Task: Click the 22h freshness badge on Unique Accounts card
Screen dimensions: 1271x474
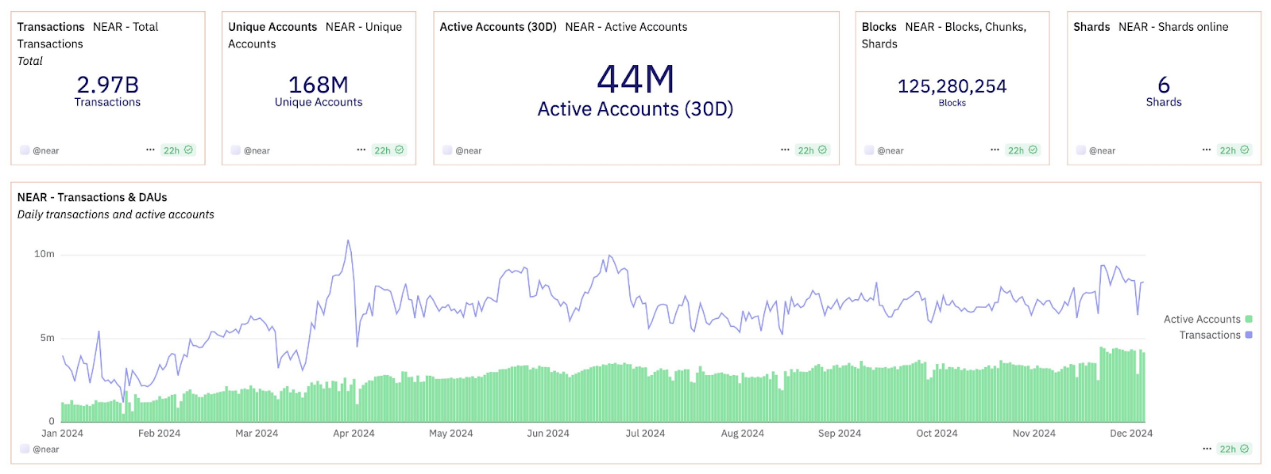Action: click(389, 150)
